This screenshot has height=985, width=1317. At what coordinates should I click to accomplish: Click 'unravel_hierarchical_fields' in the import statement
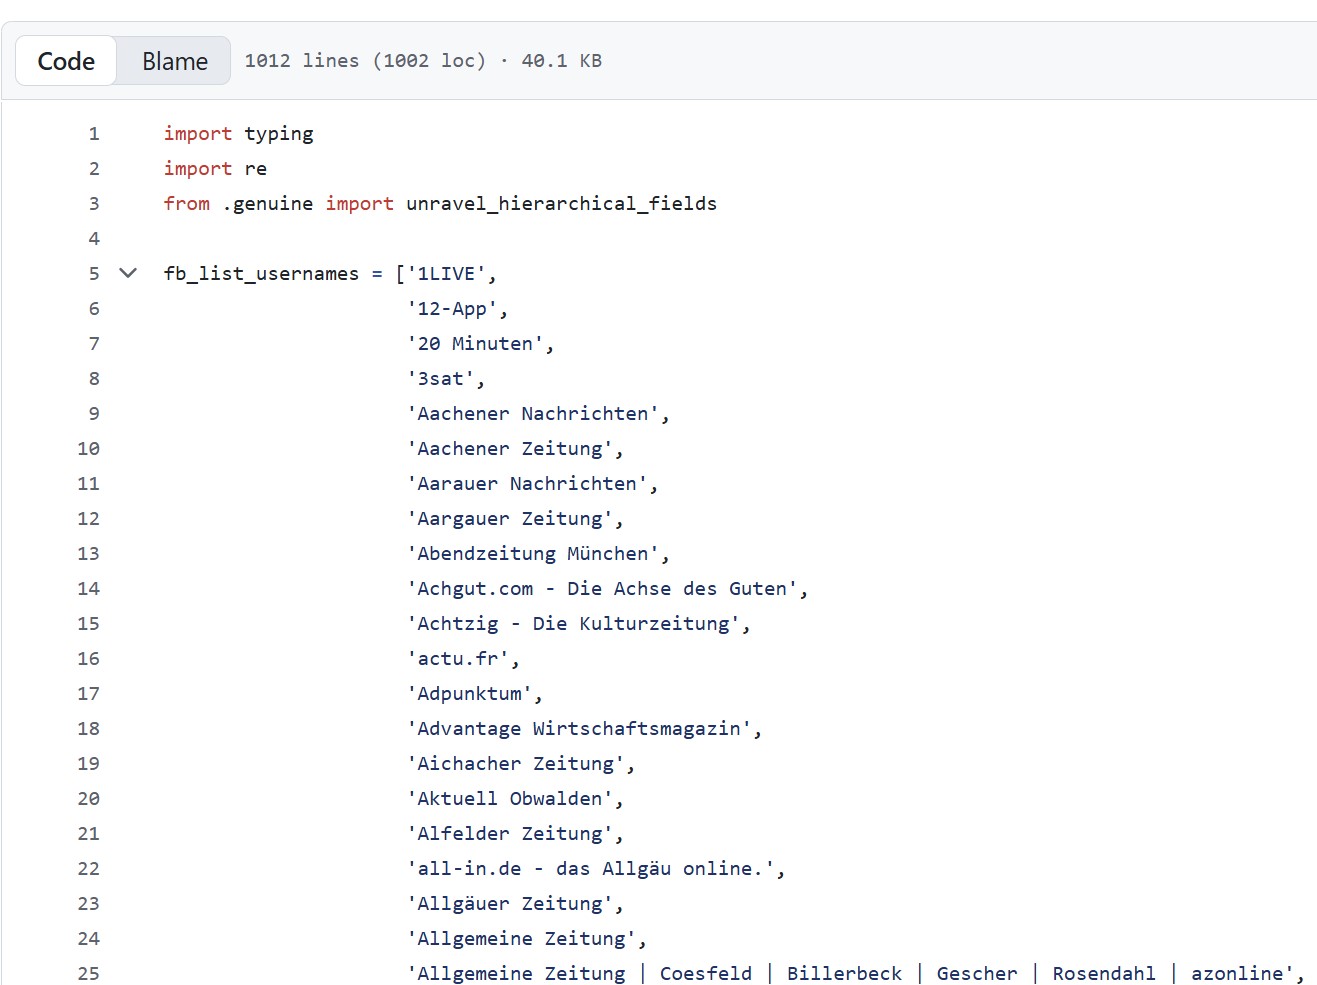[562, 204]
